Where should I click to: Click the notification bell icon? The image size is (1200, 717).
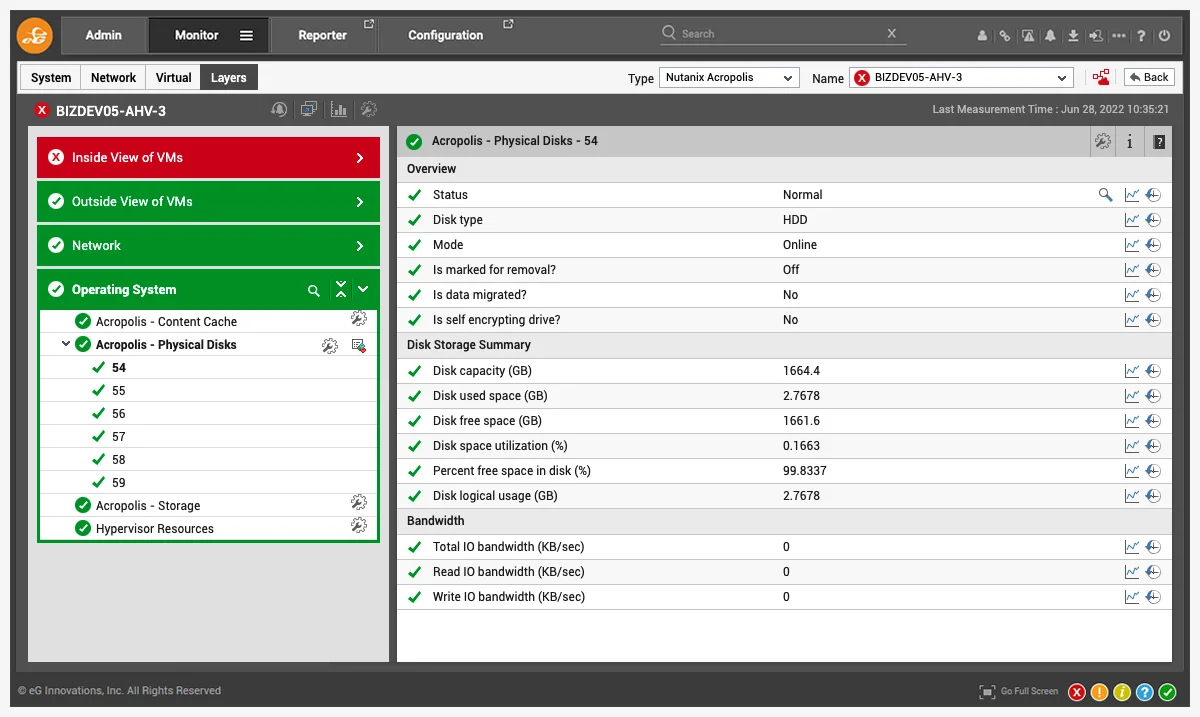click(1050, 35)
